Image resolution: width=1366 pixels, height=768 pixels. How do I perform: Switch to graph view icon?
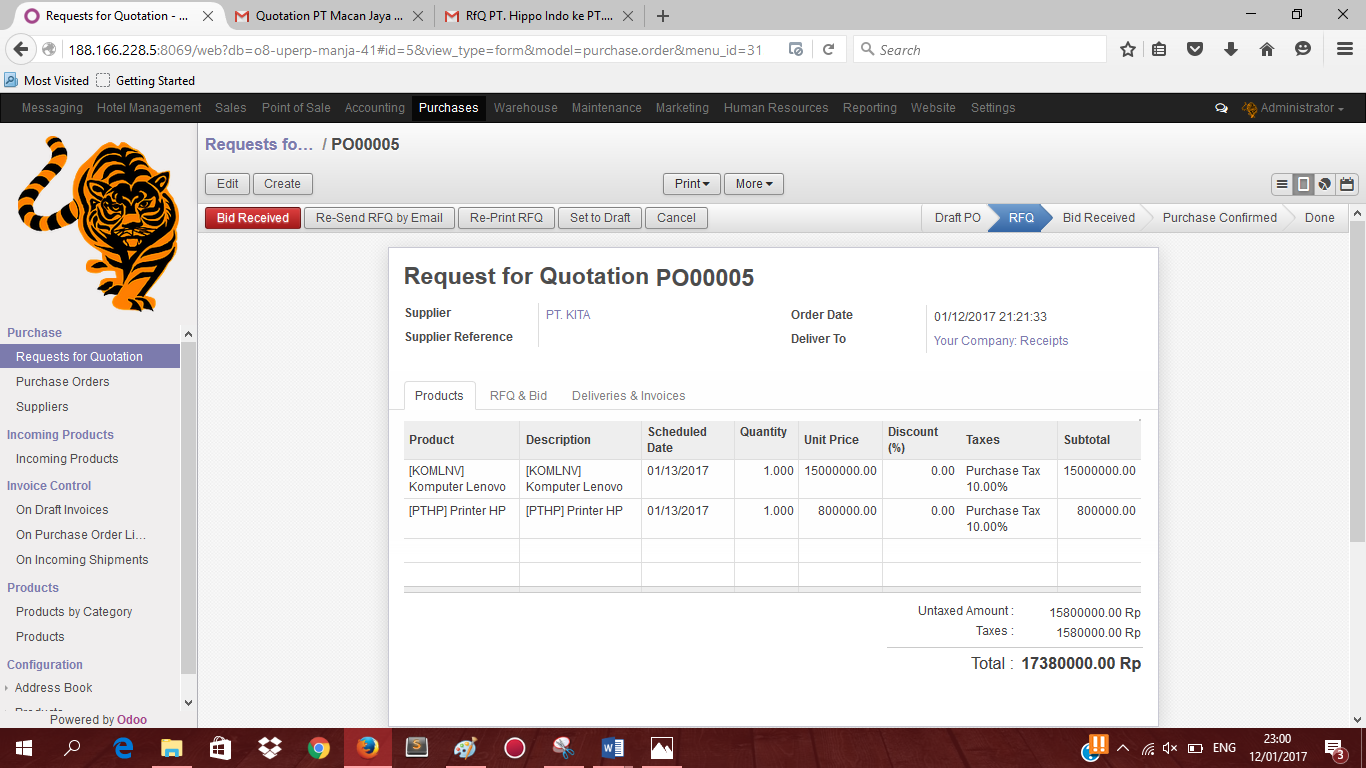[1325, 184]
